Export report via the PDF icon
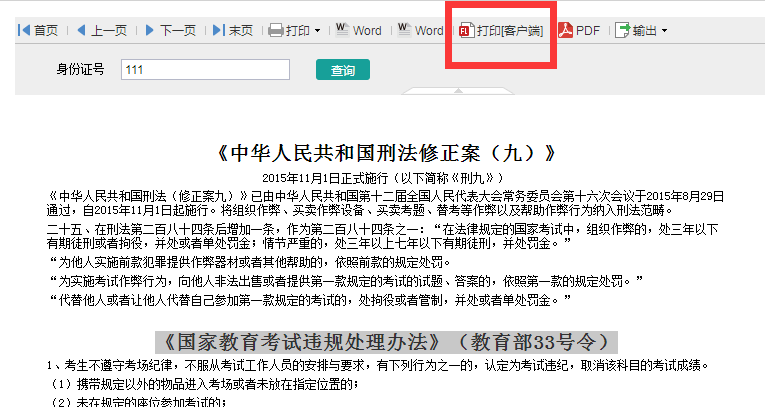 point(565,31)
